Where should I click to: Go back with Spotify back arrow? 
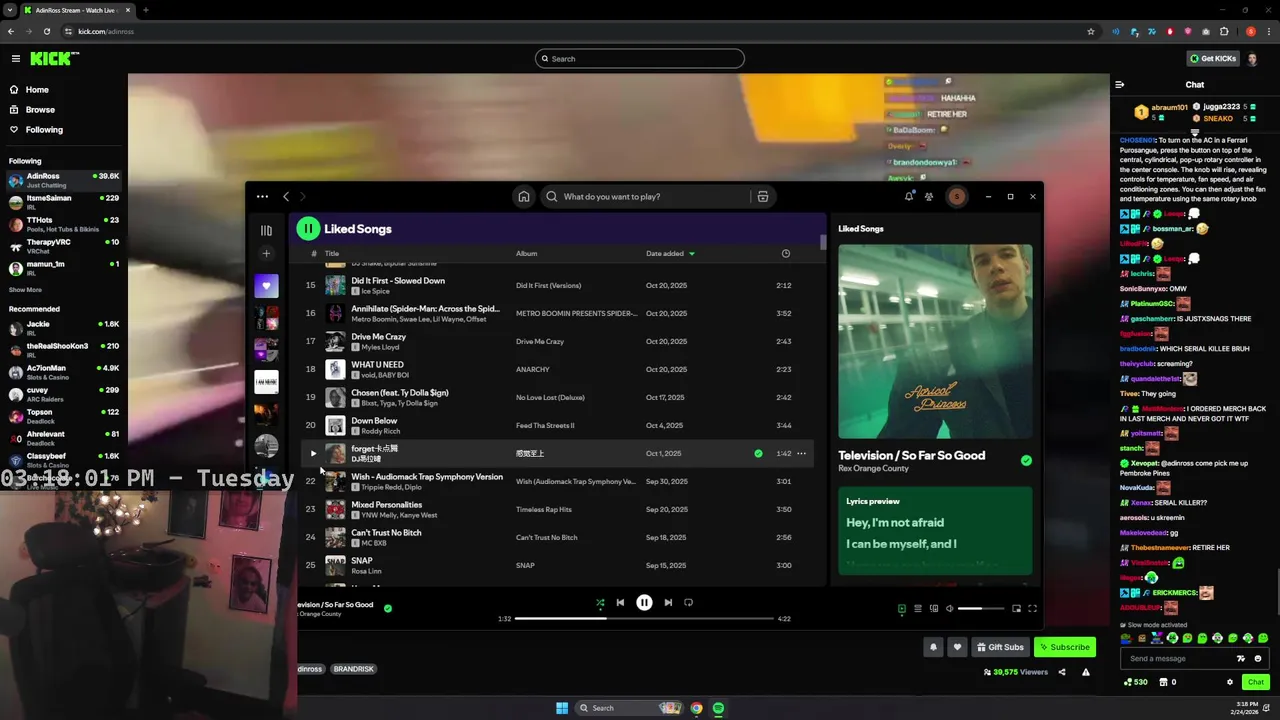[286, 197]
